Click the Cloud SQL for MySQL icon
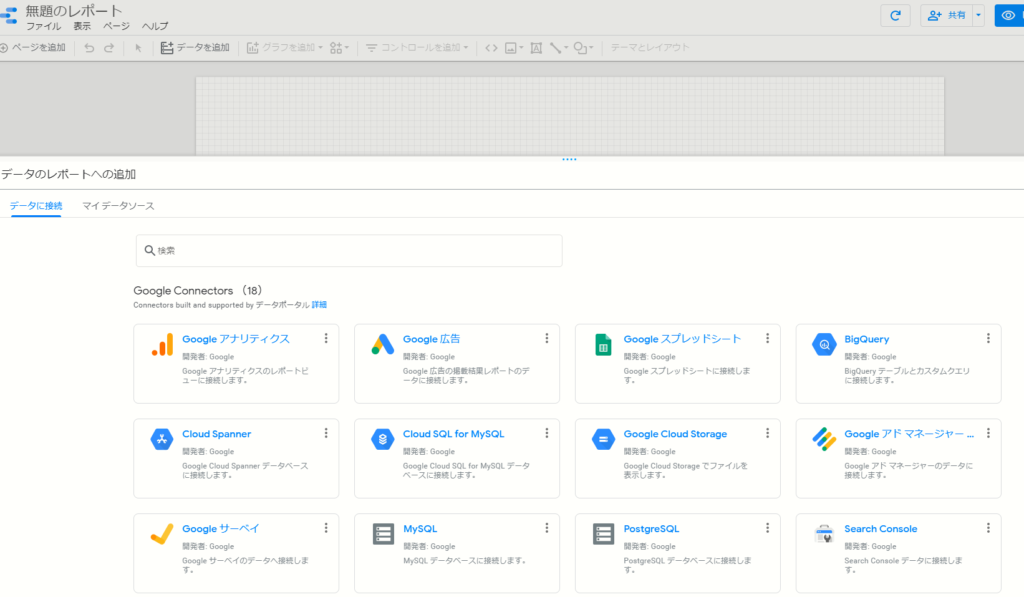This screenshot has height=597, width=1024. pos(383,439)
